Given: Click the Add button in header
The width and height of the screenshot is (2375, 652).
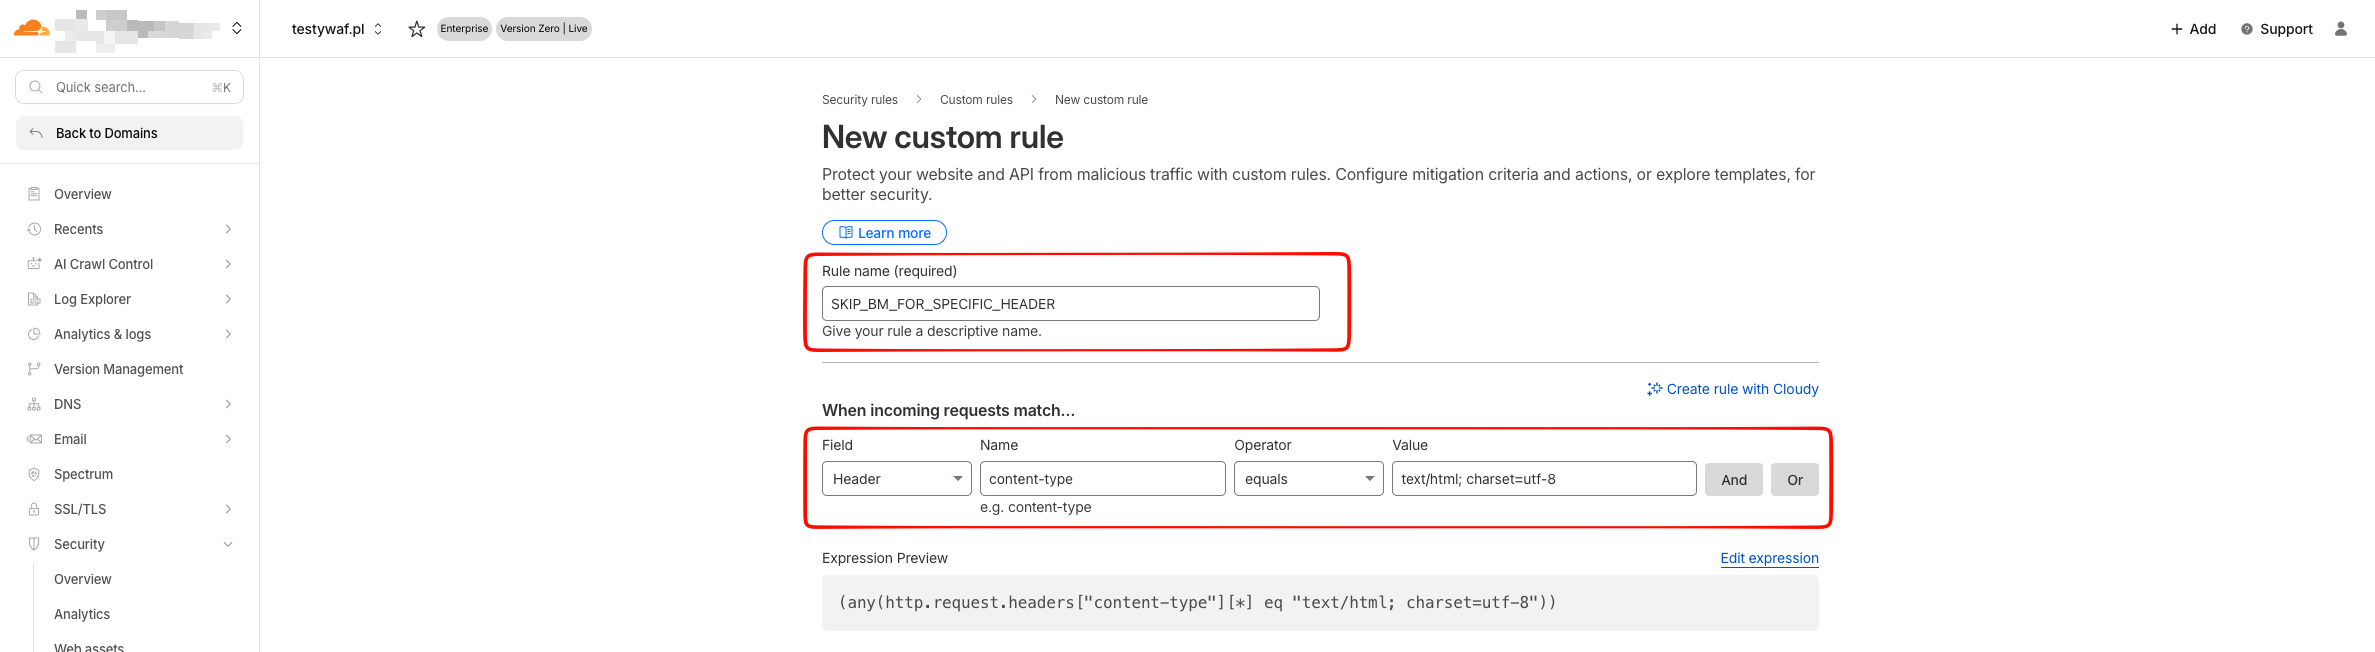Looking at the screenshot, I should click(x=2193, y=29).
